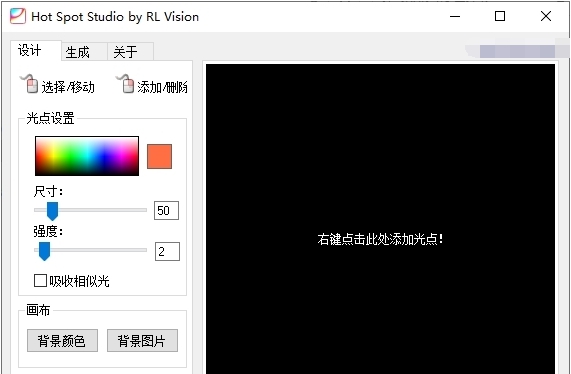Click mouse icon beside 添加/删除
Viewport: 571px width, 374px height.
click(x=125, y=84)
